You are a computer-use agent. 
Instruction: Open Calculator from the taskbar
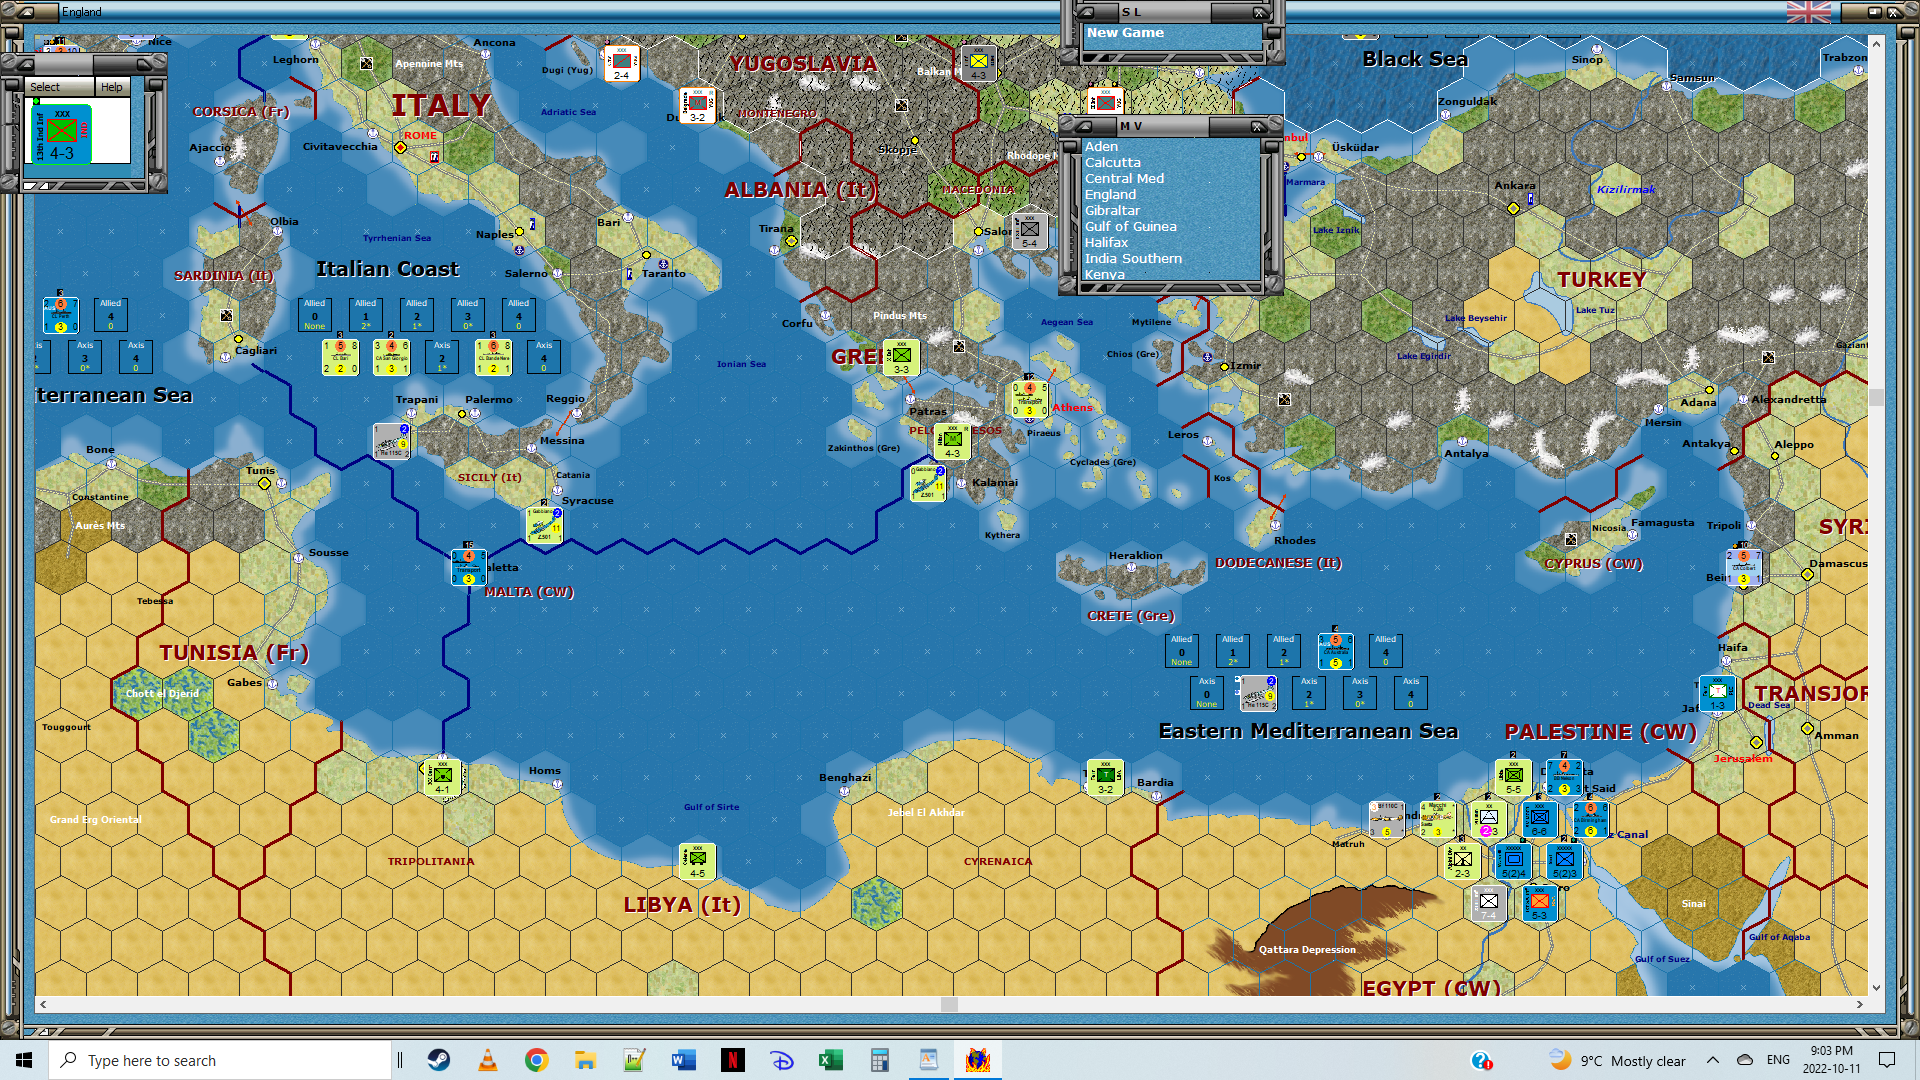pyautogui.click(x=880, y=1060)
